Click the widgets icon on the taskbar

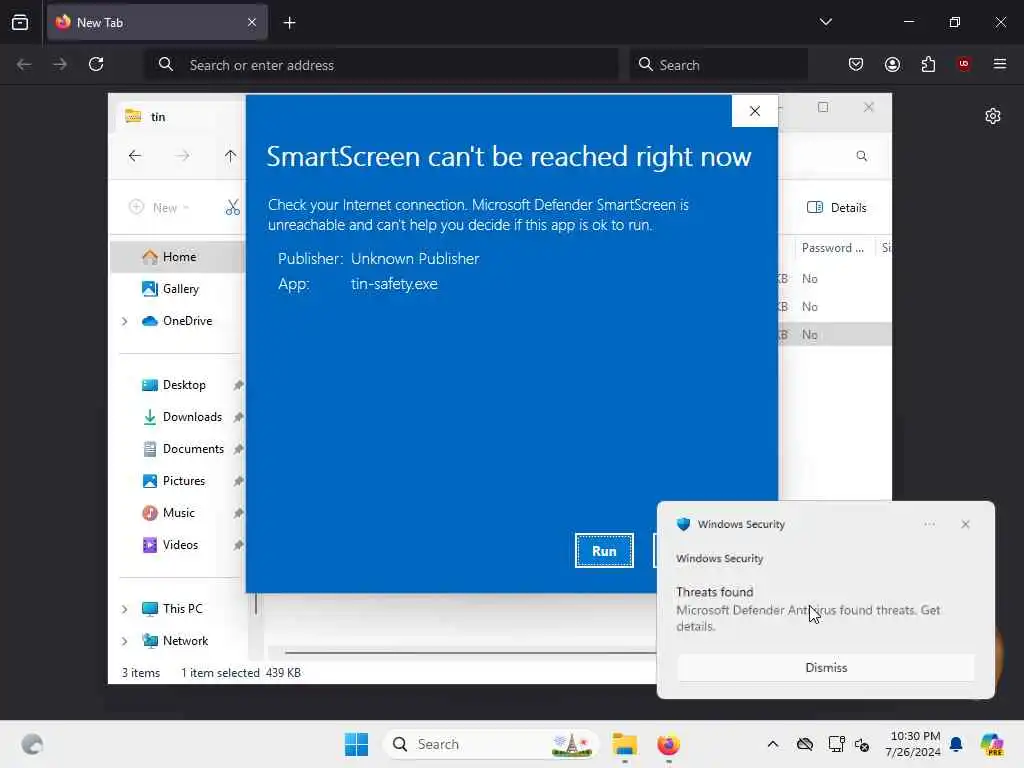coord(32,744)
